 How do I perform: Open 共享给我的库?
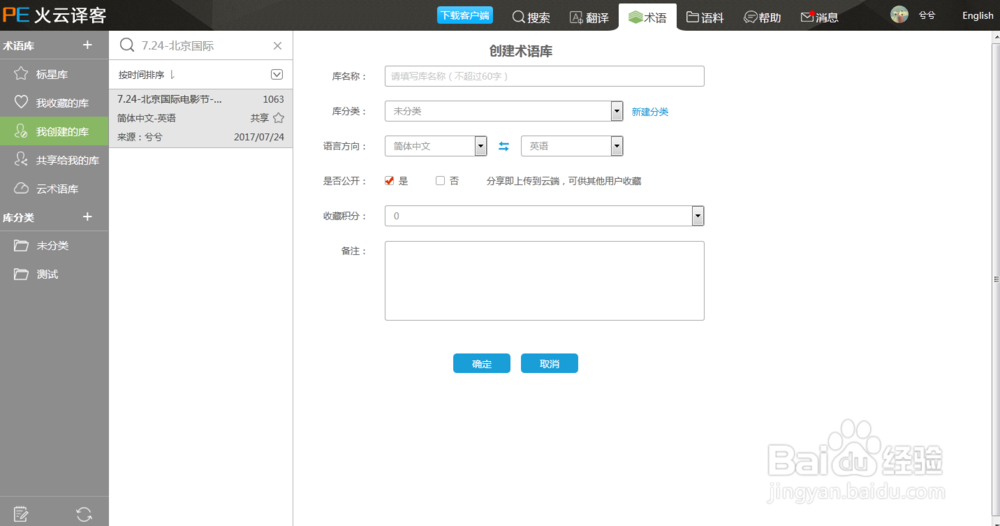click(x=54, y=160)
